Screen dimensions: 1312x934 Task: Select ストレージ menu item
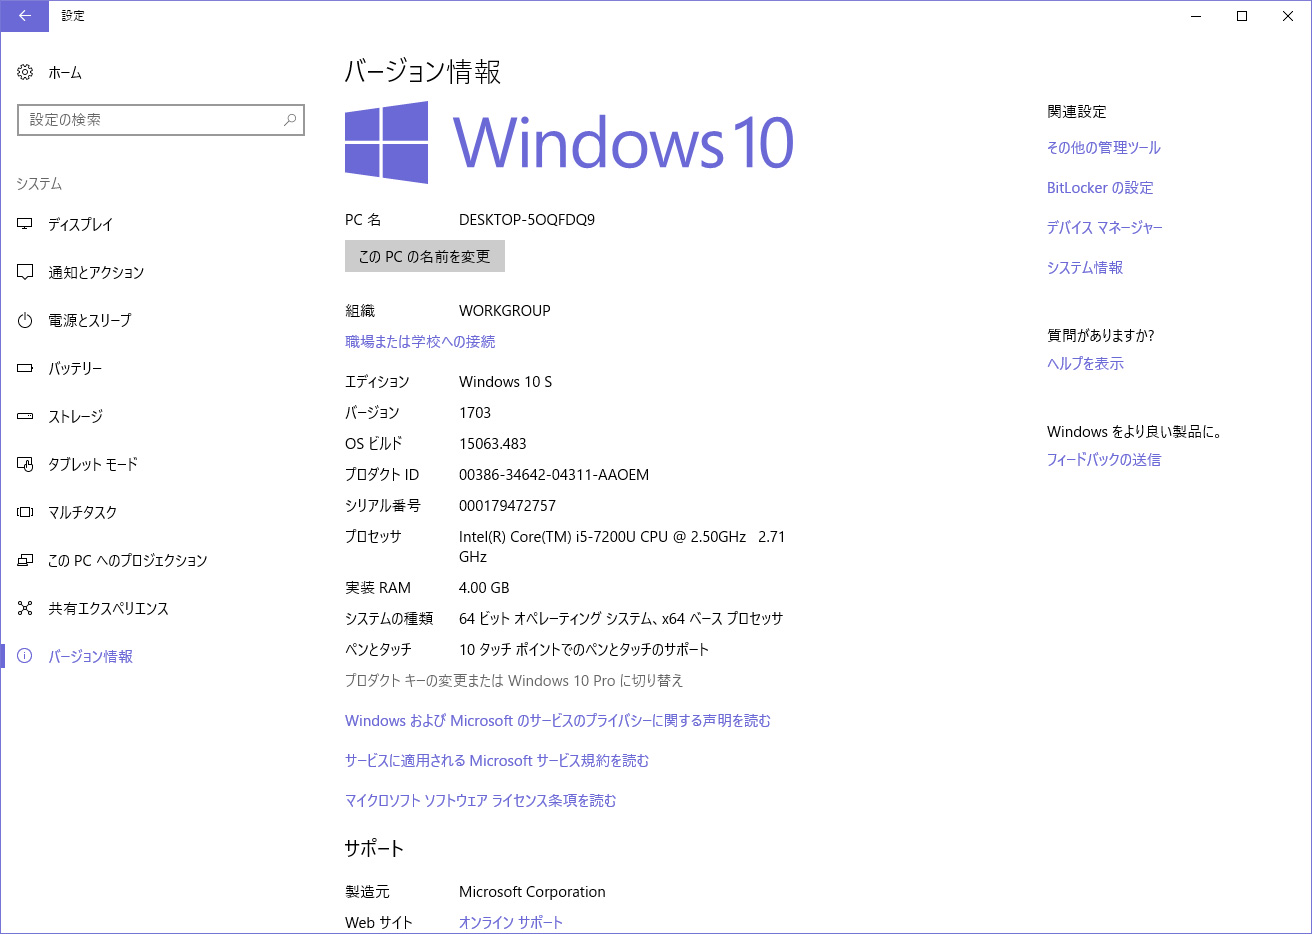(x=76, y=416)
